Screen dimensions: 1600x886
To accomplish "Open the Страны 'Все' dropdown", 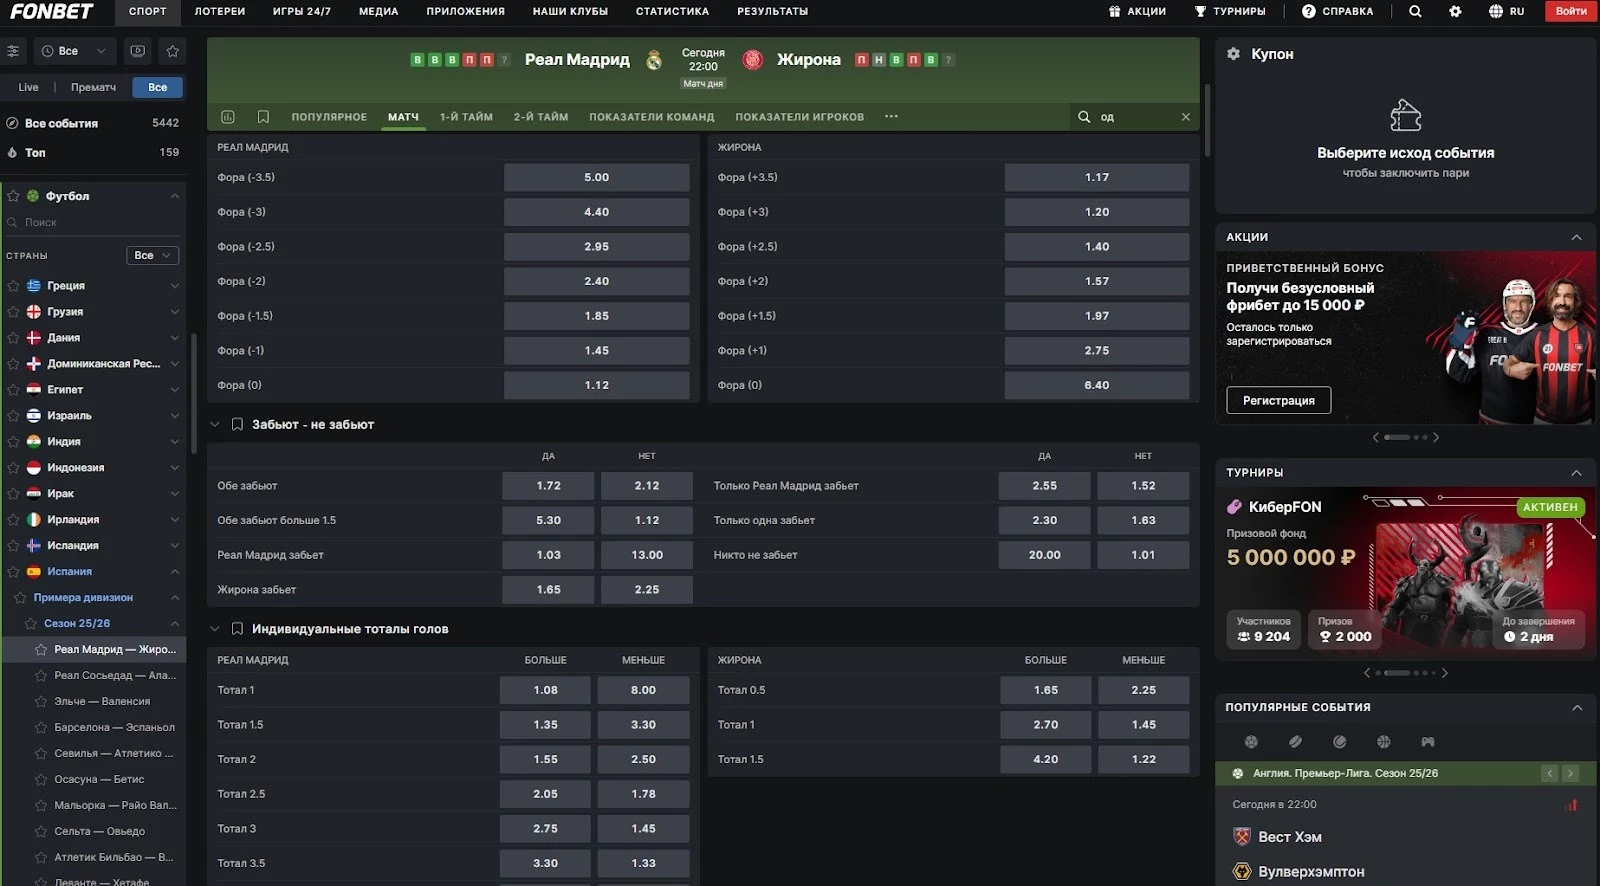I will pyautogui.click(x=152, y=255).
